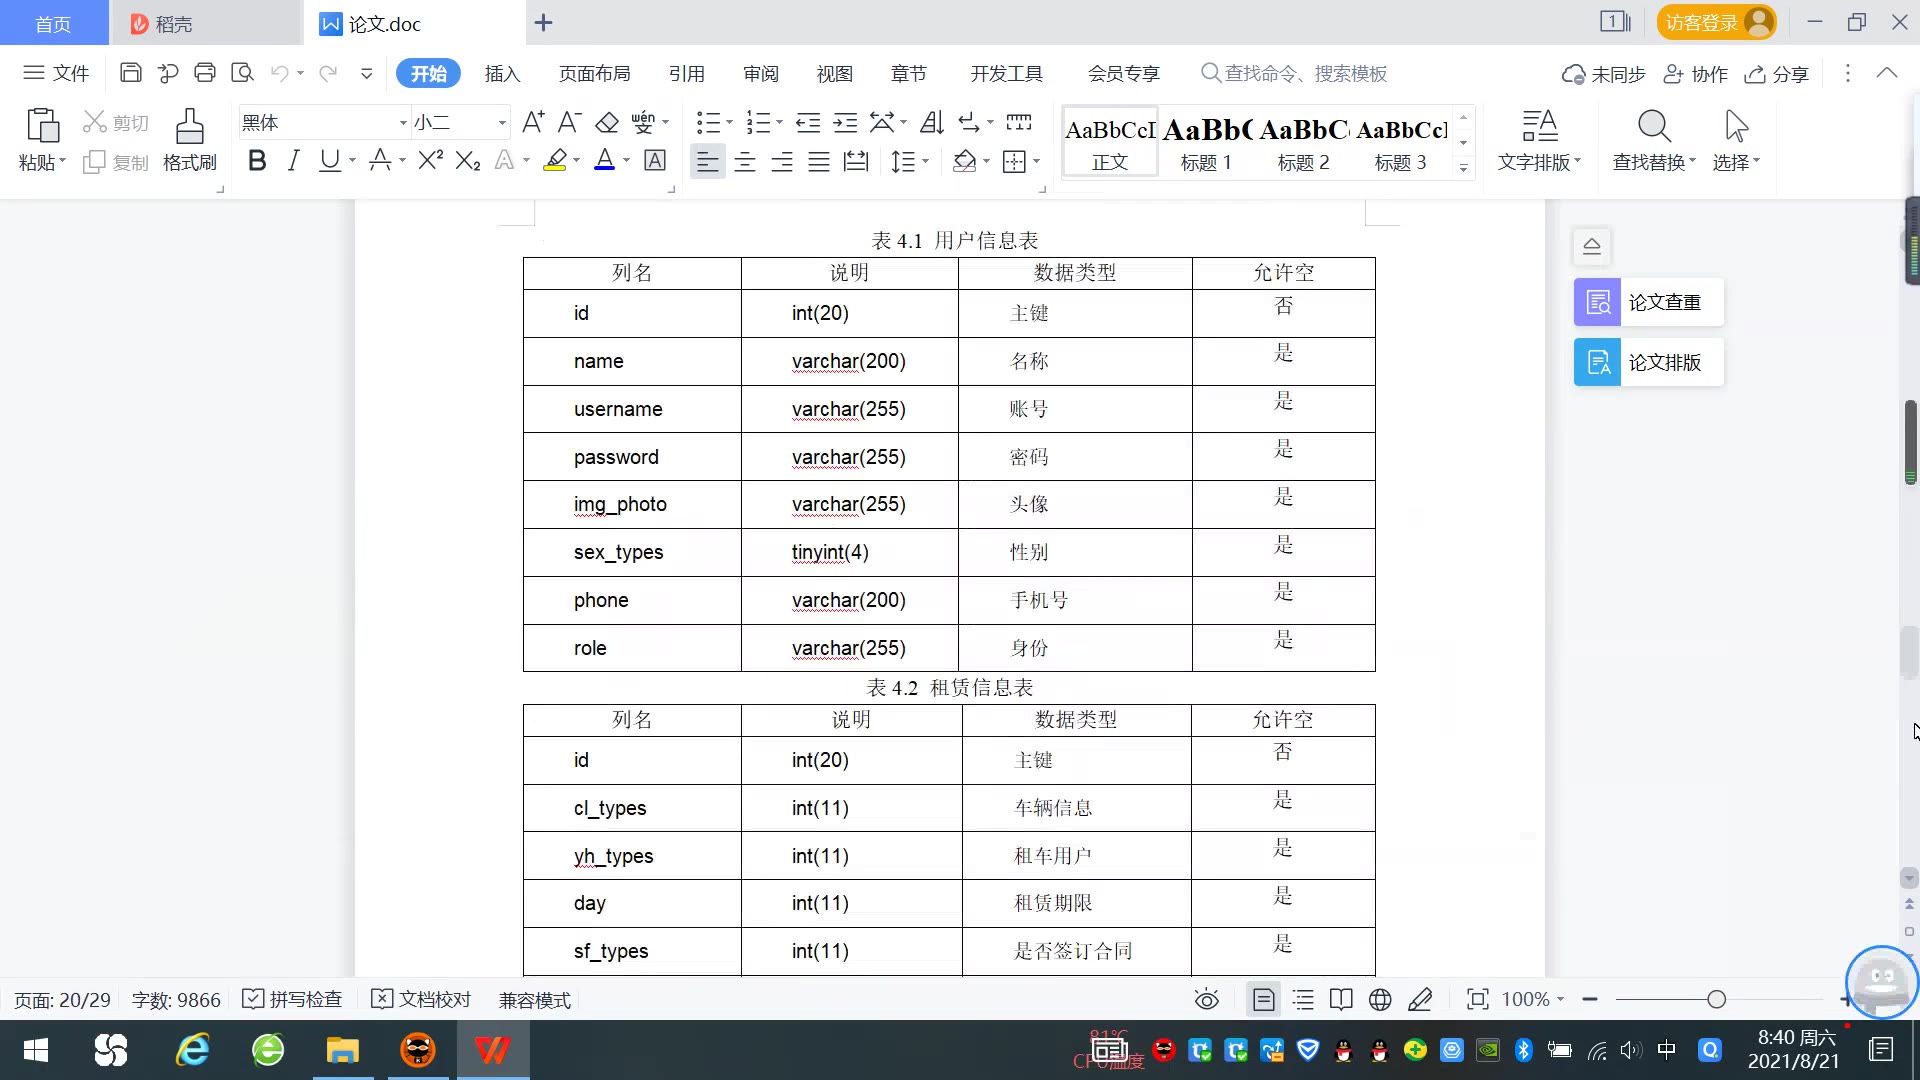The width and height of the screenshot is (1920, 1080).
Task: Open 论文查重 plagiarism check panel
Action: pos(1649,302)
